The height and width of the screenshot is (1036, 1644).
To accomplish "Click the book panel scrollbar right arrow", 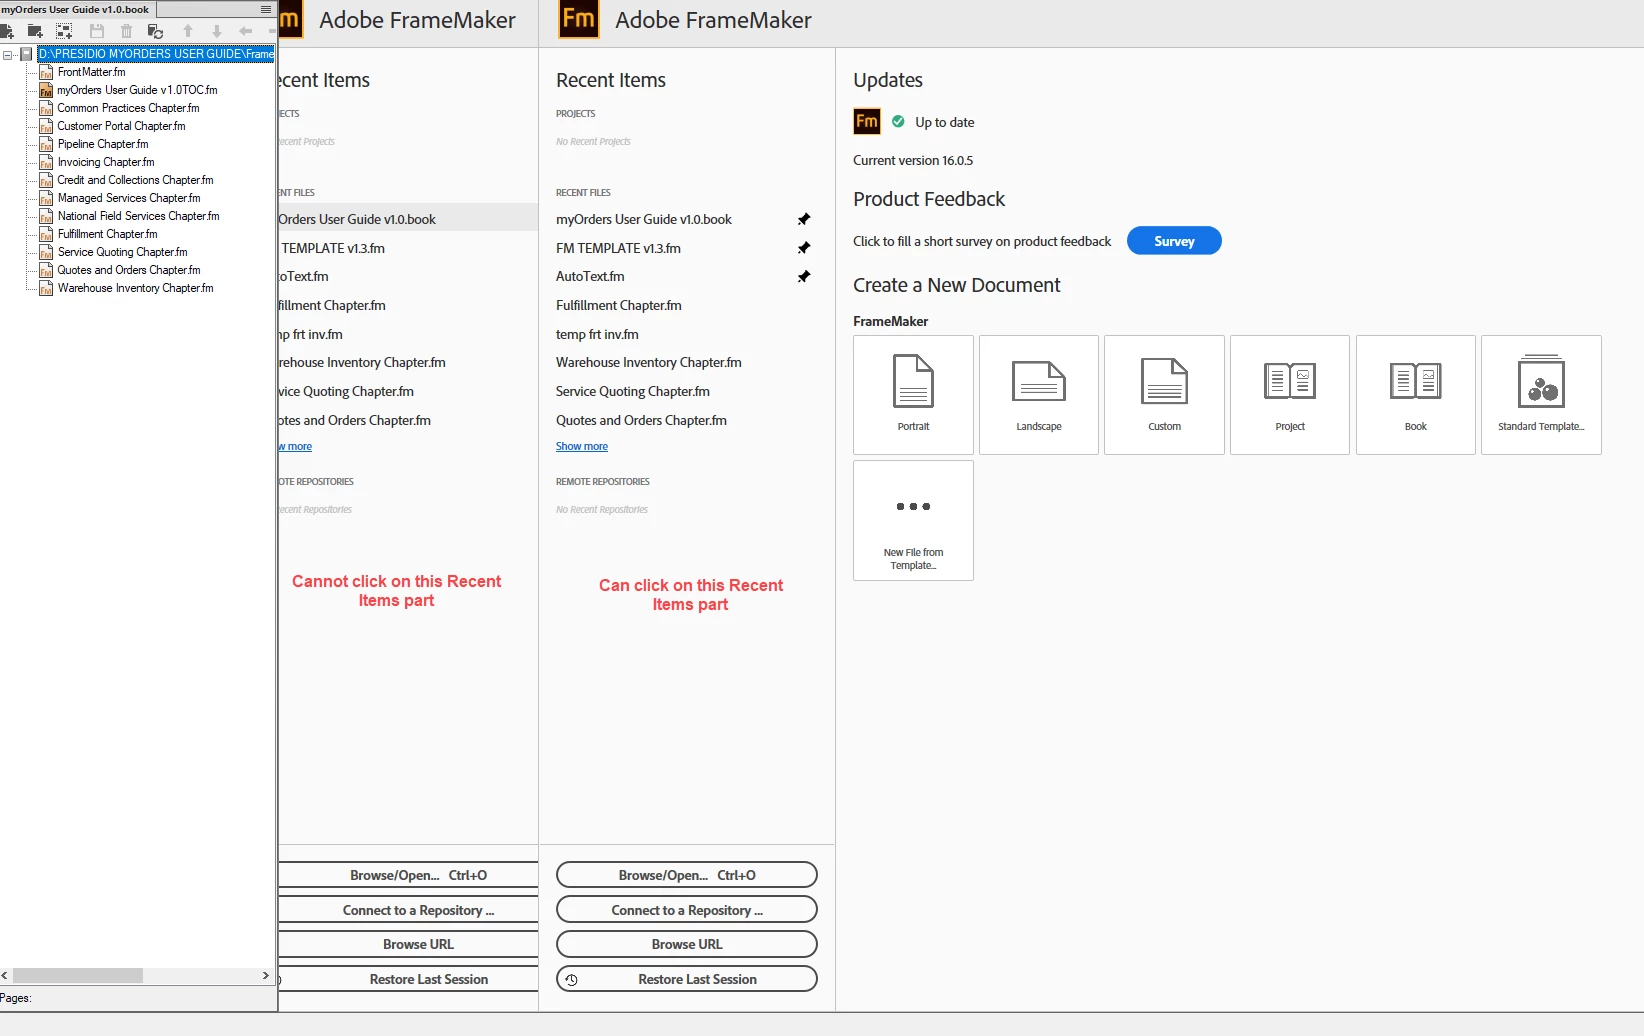I will [x=265, y=975].
